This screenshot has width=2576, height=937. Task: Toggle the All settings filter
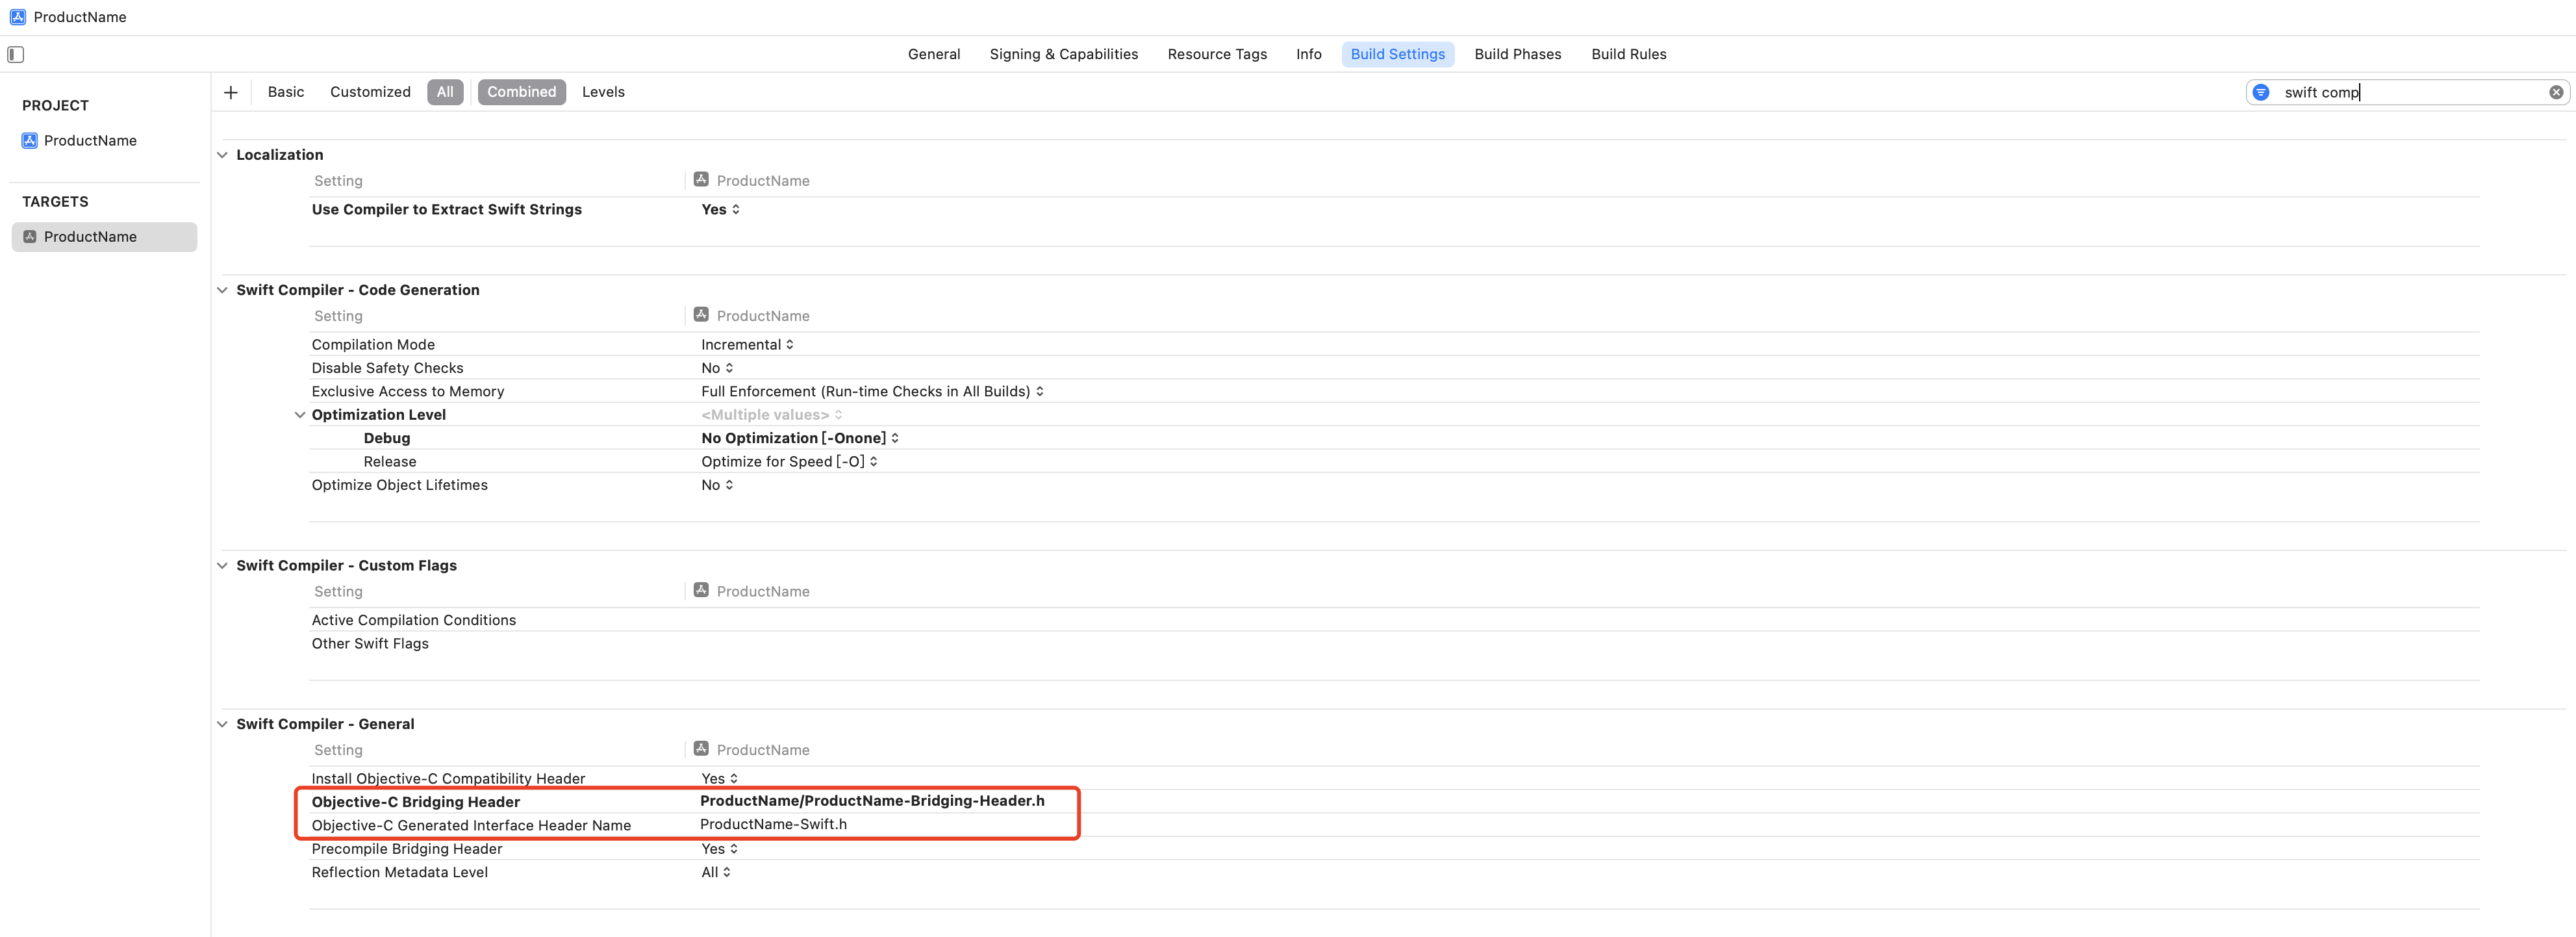445,92
